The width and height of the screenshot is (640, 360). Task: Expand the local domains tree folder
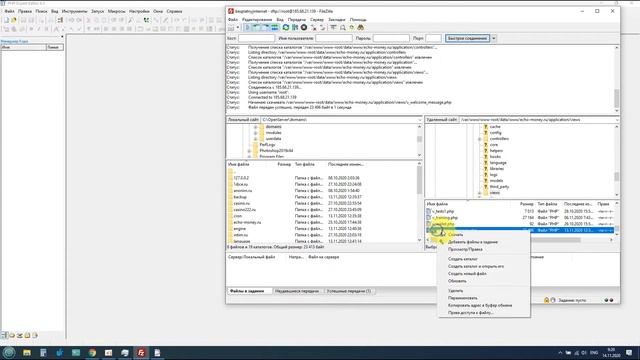[x=256, y=127]
